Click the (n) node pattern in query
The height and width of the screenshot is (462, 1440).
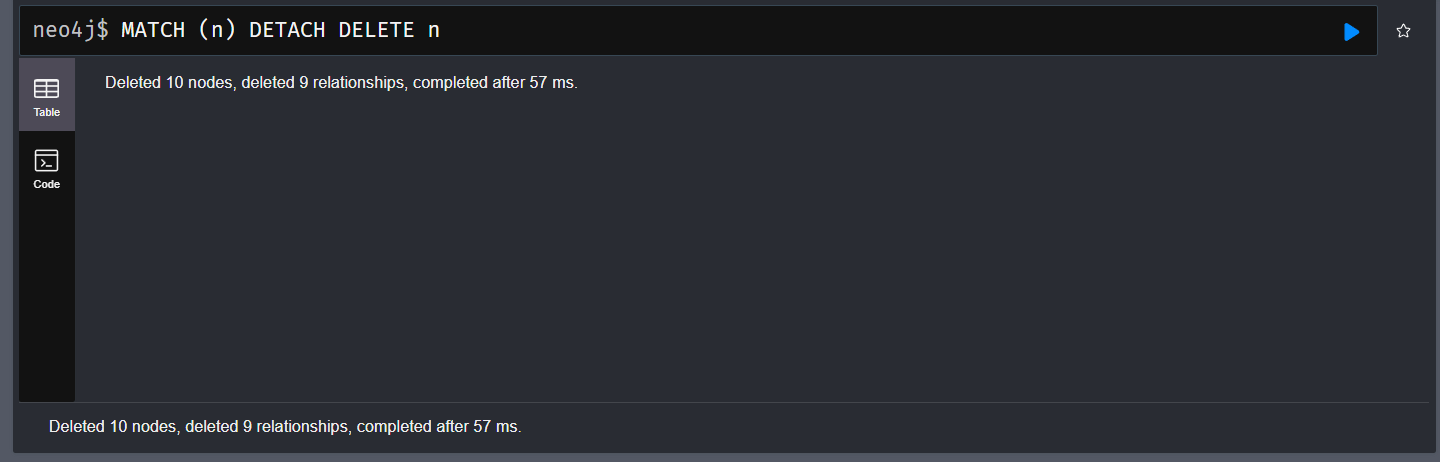point(217,30)
